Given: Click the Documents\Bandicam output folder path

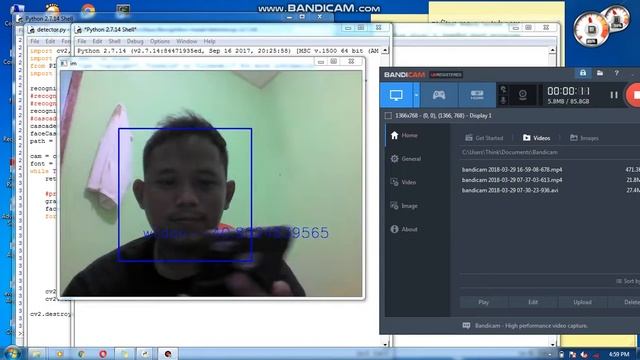Looking at the screenshot, I should coord(510,152).
